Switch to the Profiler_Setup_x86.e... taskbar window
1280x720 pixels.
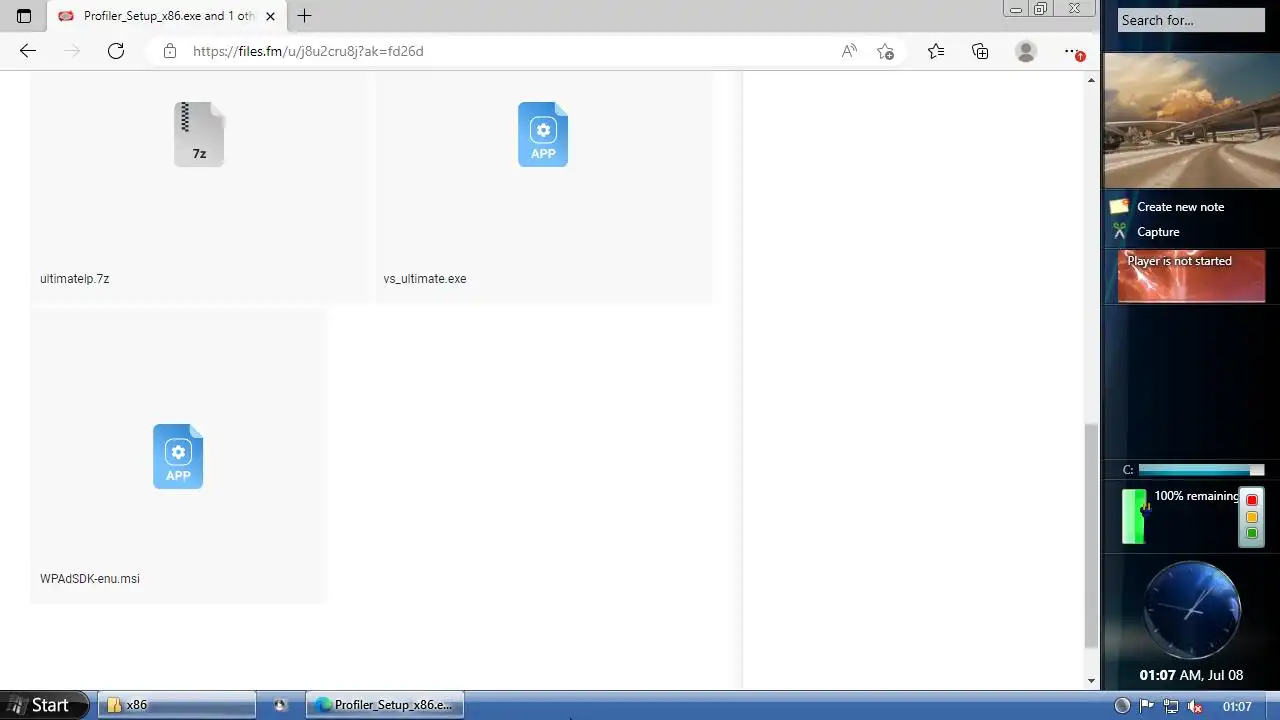[384, 705]
